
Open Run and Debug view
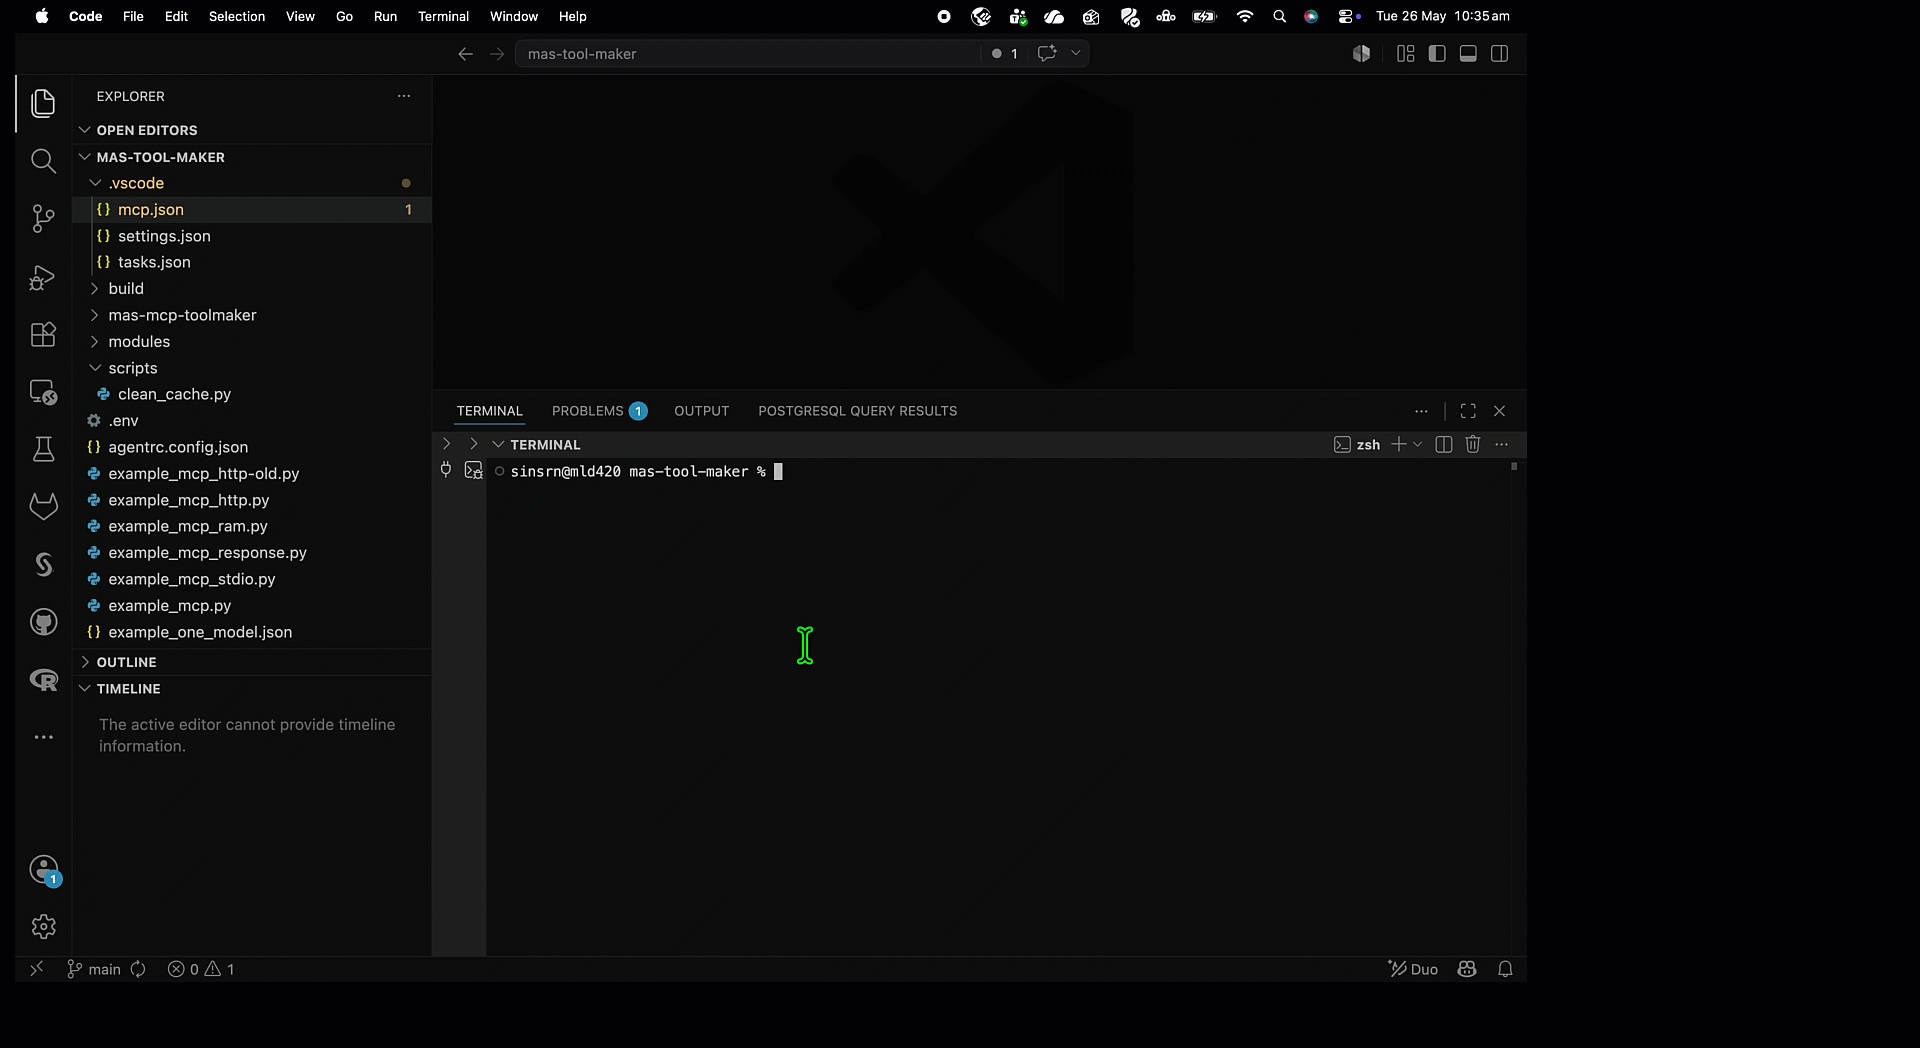click(43, 277)
